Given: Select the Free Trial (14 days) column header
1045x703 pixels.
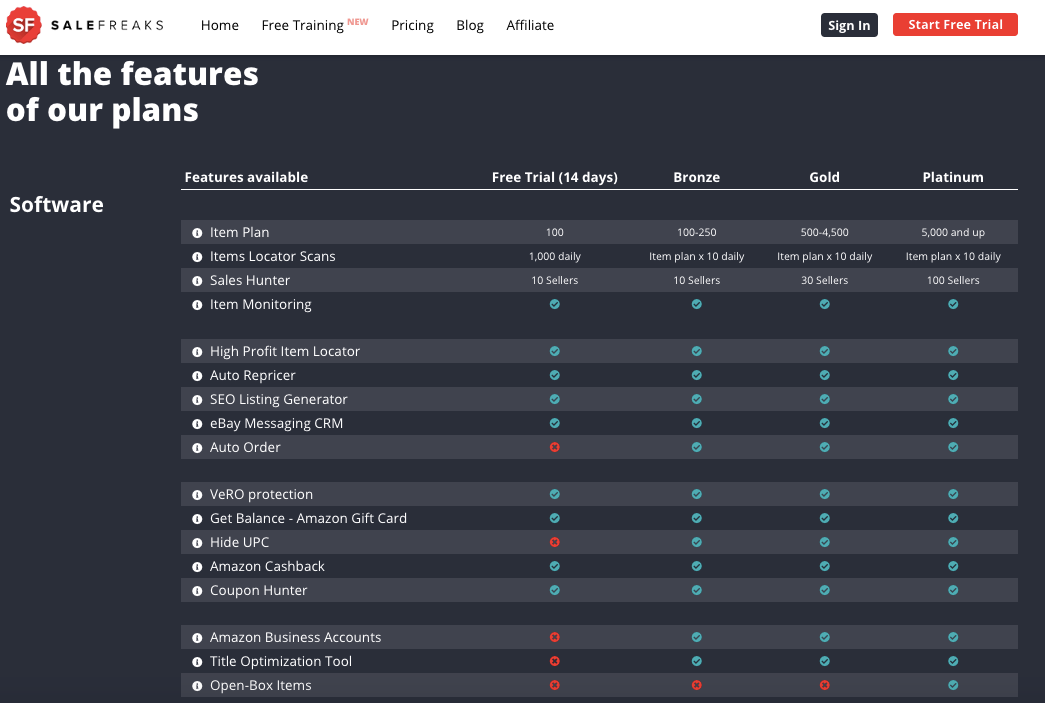Looking at the screenshot, I should point(554,177).
